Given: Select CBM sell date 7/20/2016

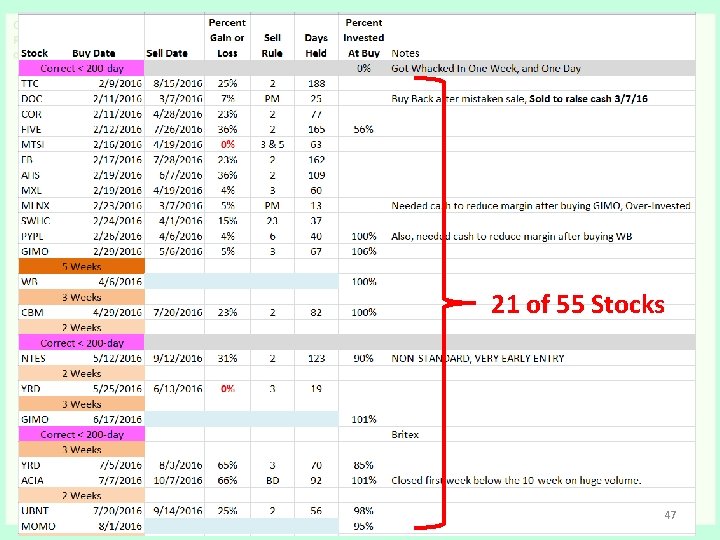Looking at the screenshot, I should coord(178,312).
